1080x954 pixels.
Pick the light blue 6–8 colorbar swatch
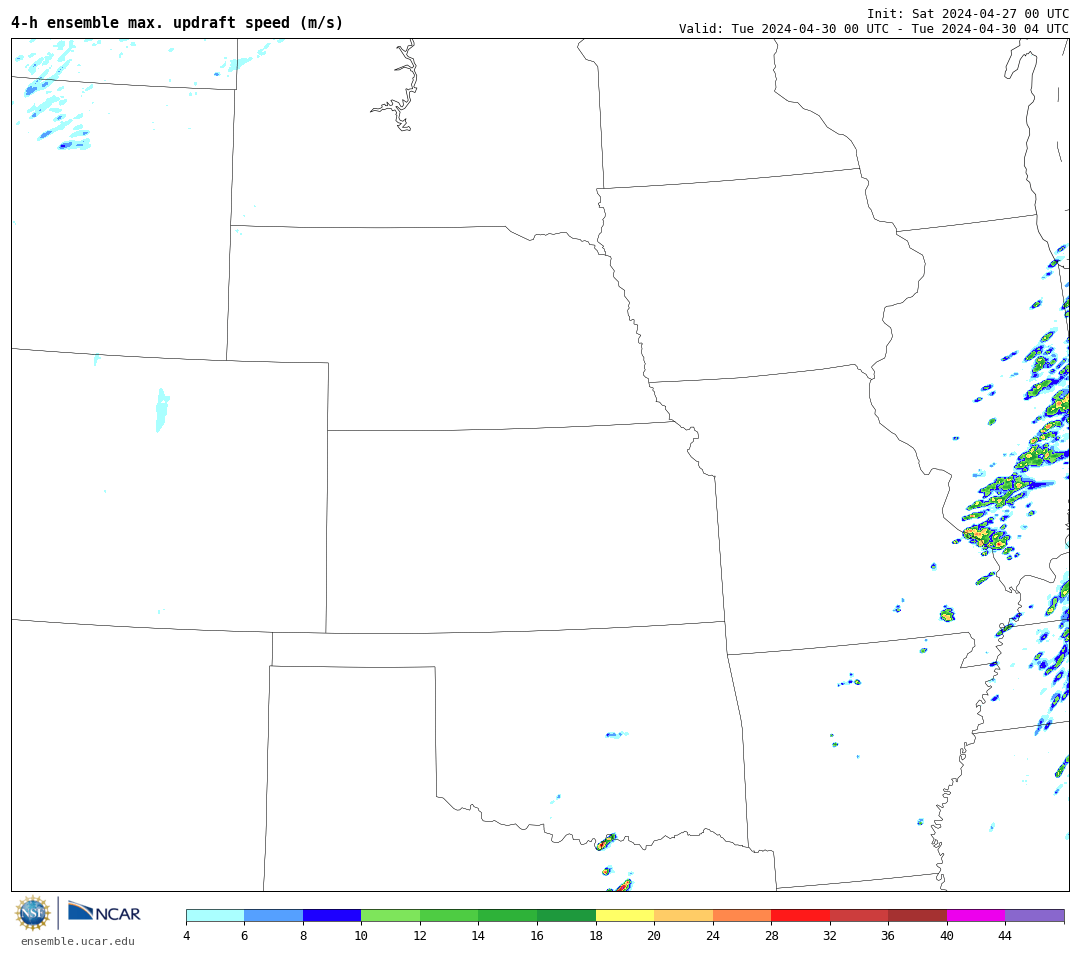[273, 915]
